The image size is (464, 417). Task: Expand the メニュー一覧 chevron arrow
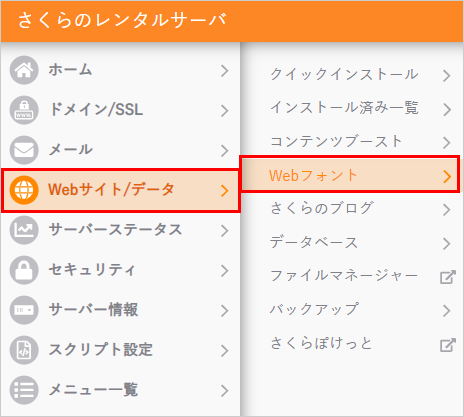[x=225, y=391]
